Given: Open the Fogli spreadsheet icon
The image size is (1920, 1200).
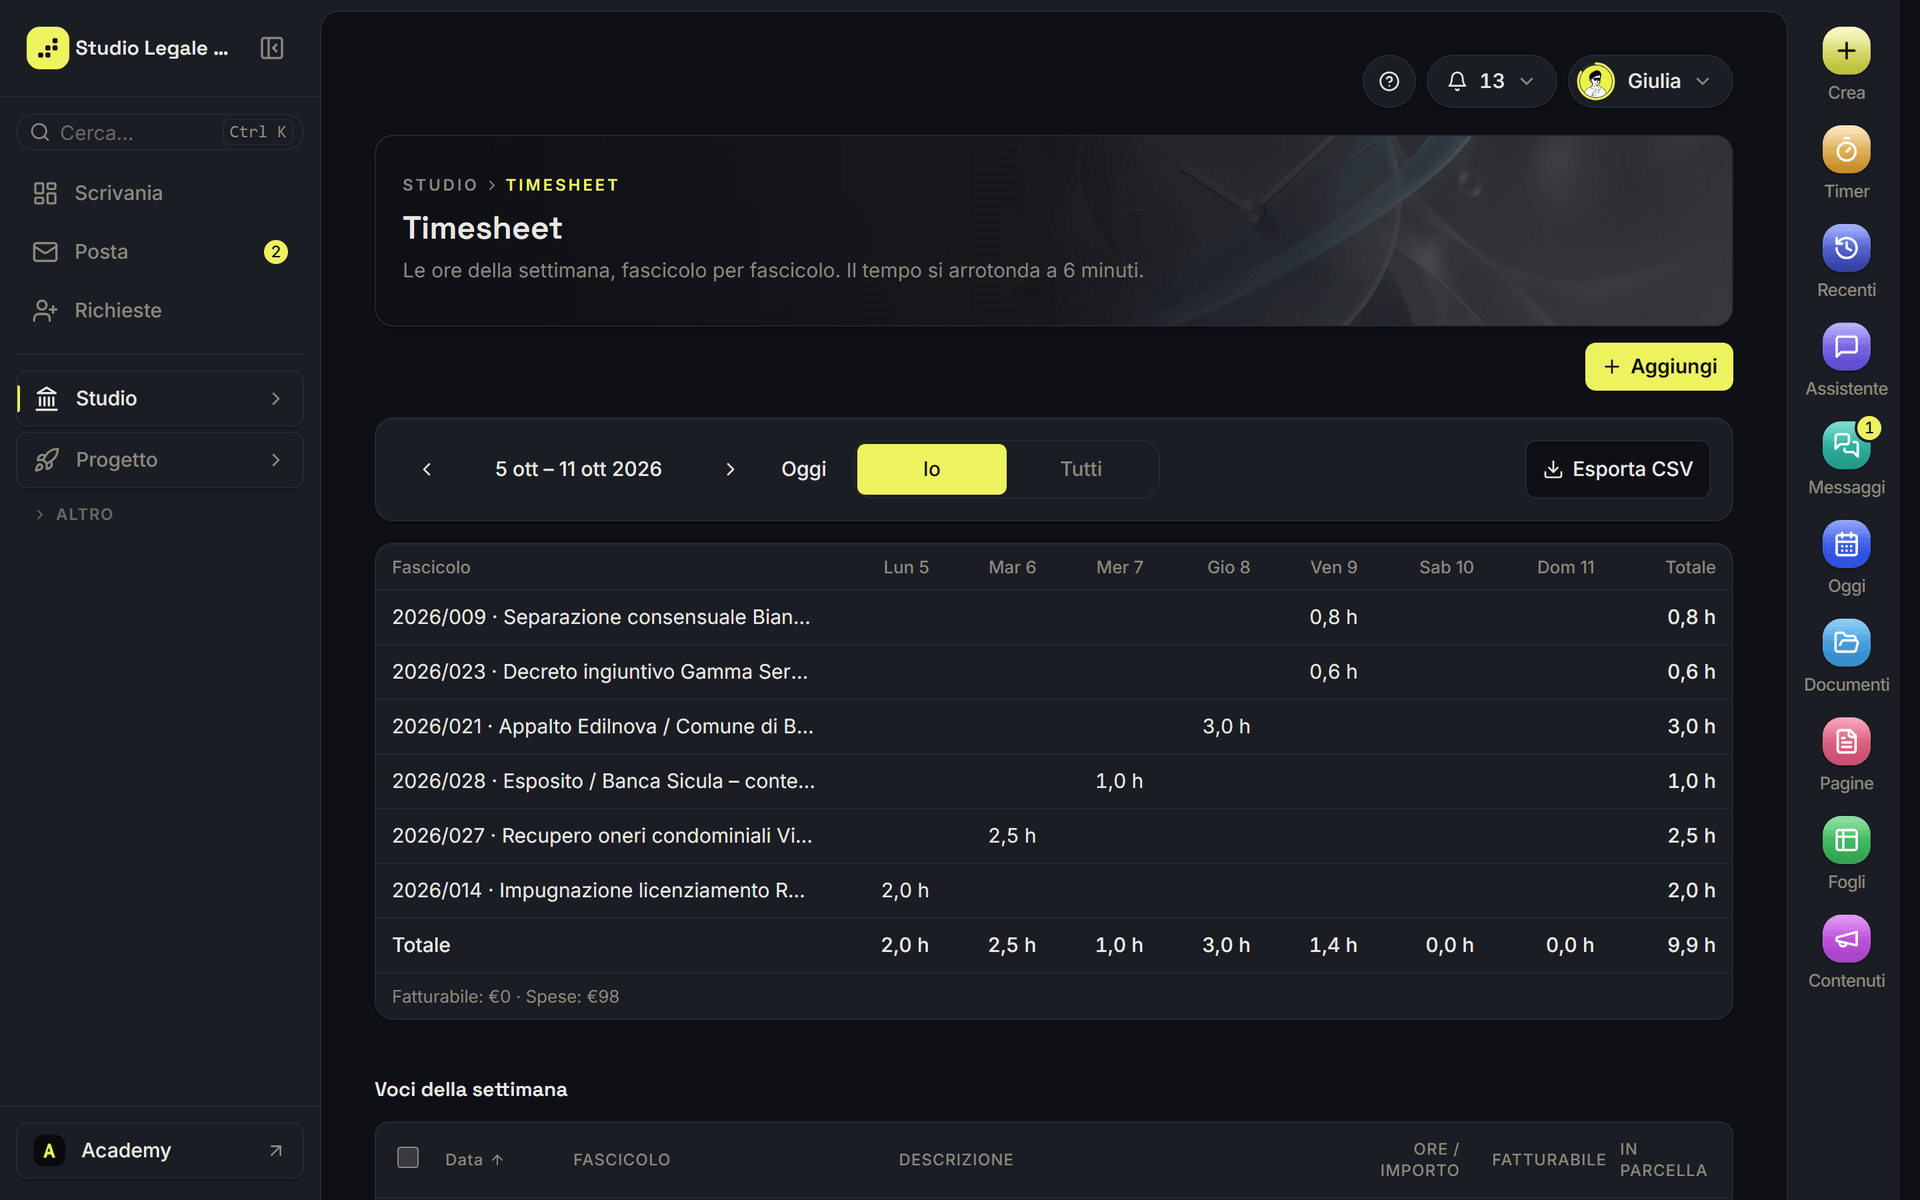Looking at the screenshot, I should point(1846,840).
